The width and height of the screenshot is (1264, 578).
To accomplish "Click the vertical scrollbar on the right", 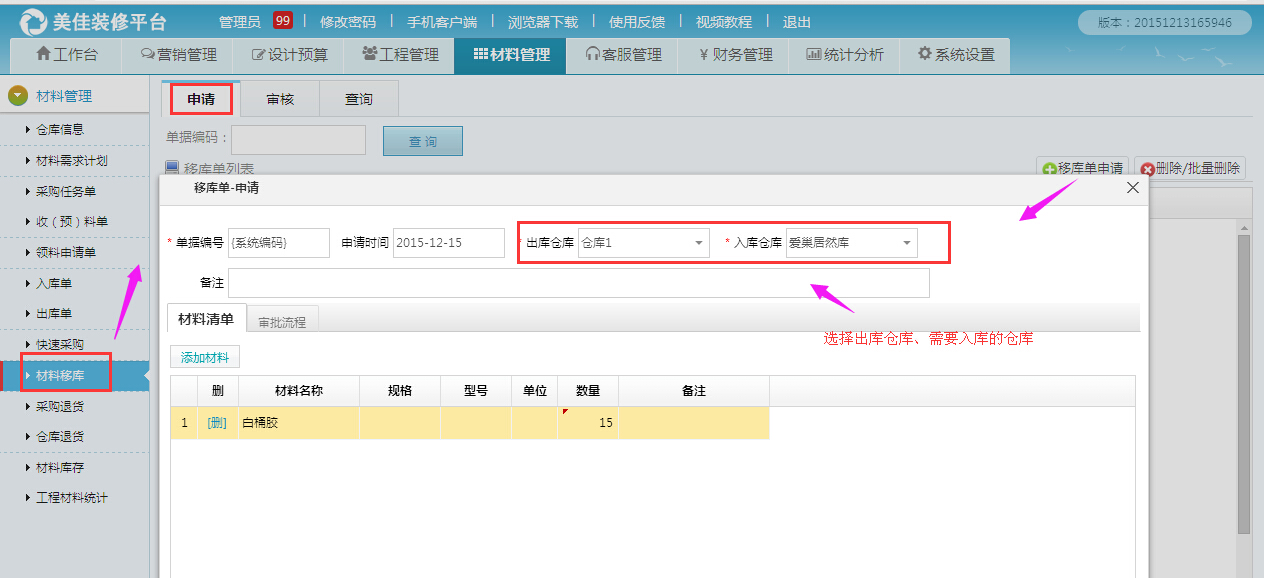I will tap(1244, 380).
